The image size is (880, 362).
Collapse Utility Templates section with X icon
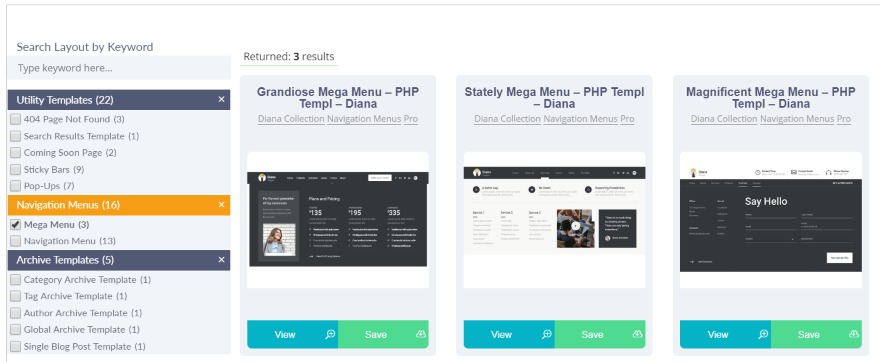221,99
